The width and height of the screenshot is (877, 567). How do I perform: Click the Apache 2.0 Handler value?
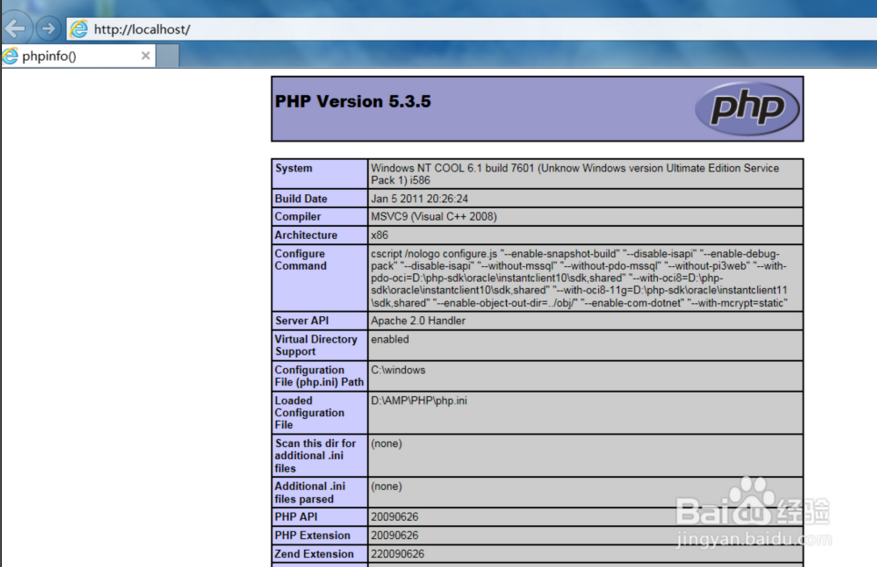coord(418,320)
